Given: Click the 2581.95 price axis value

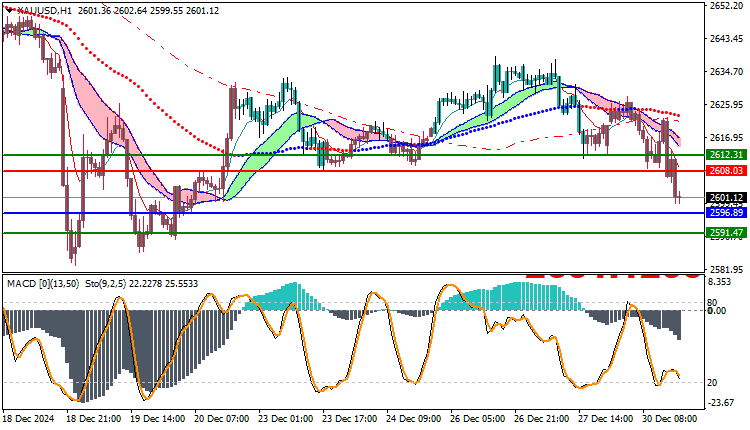Looking at the screenshot, I should click(x=726, y=269).
